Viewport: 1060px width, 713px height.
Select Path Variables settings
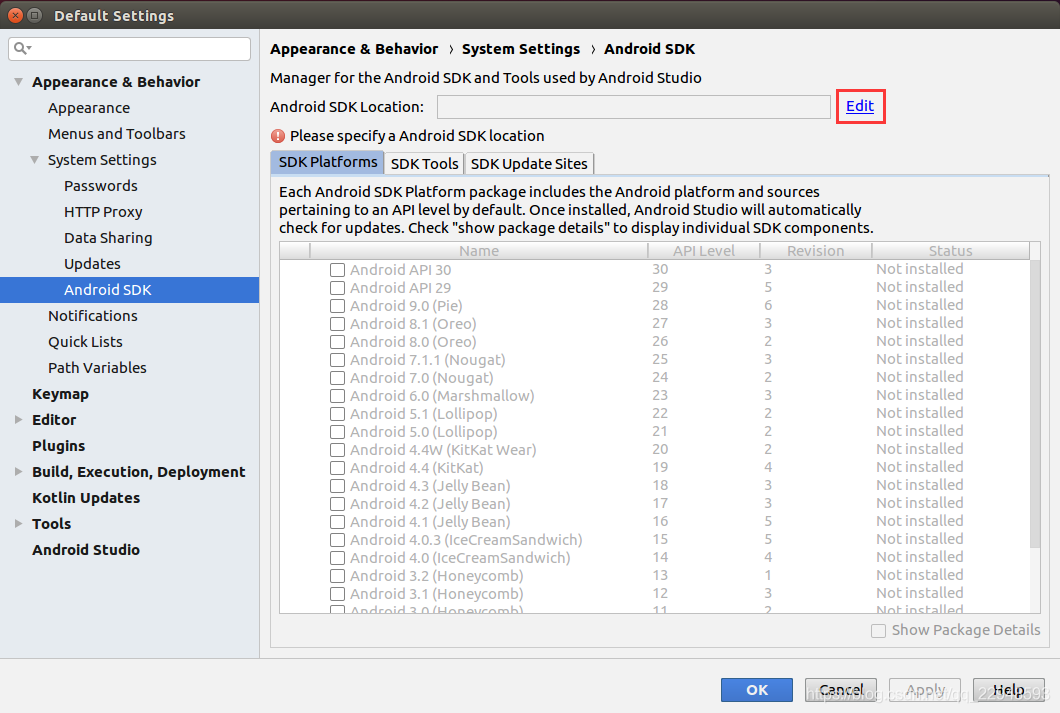97,368
